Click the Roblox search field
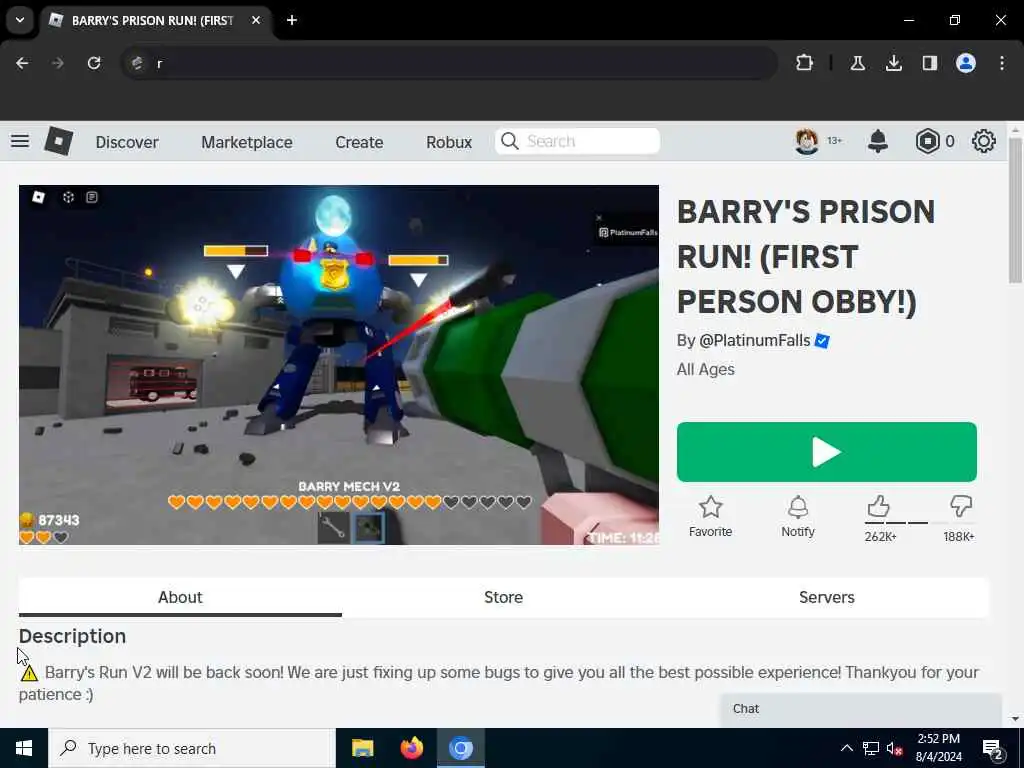 577,141
